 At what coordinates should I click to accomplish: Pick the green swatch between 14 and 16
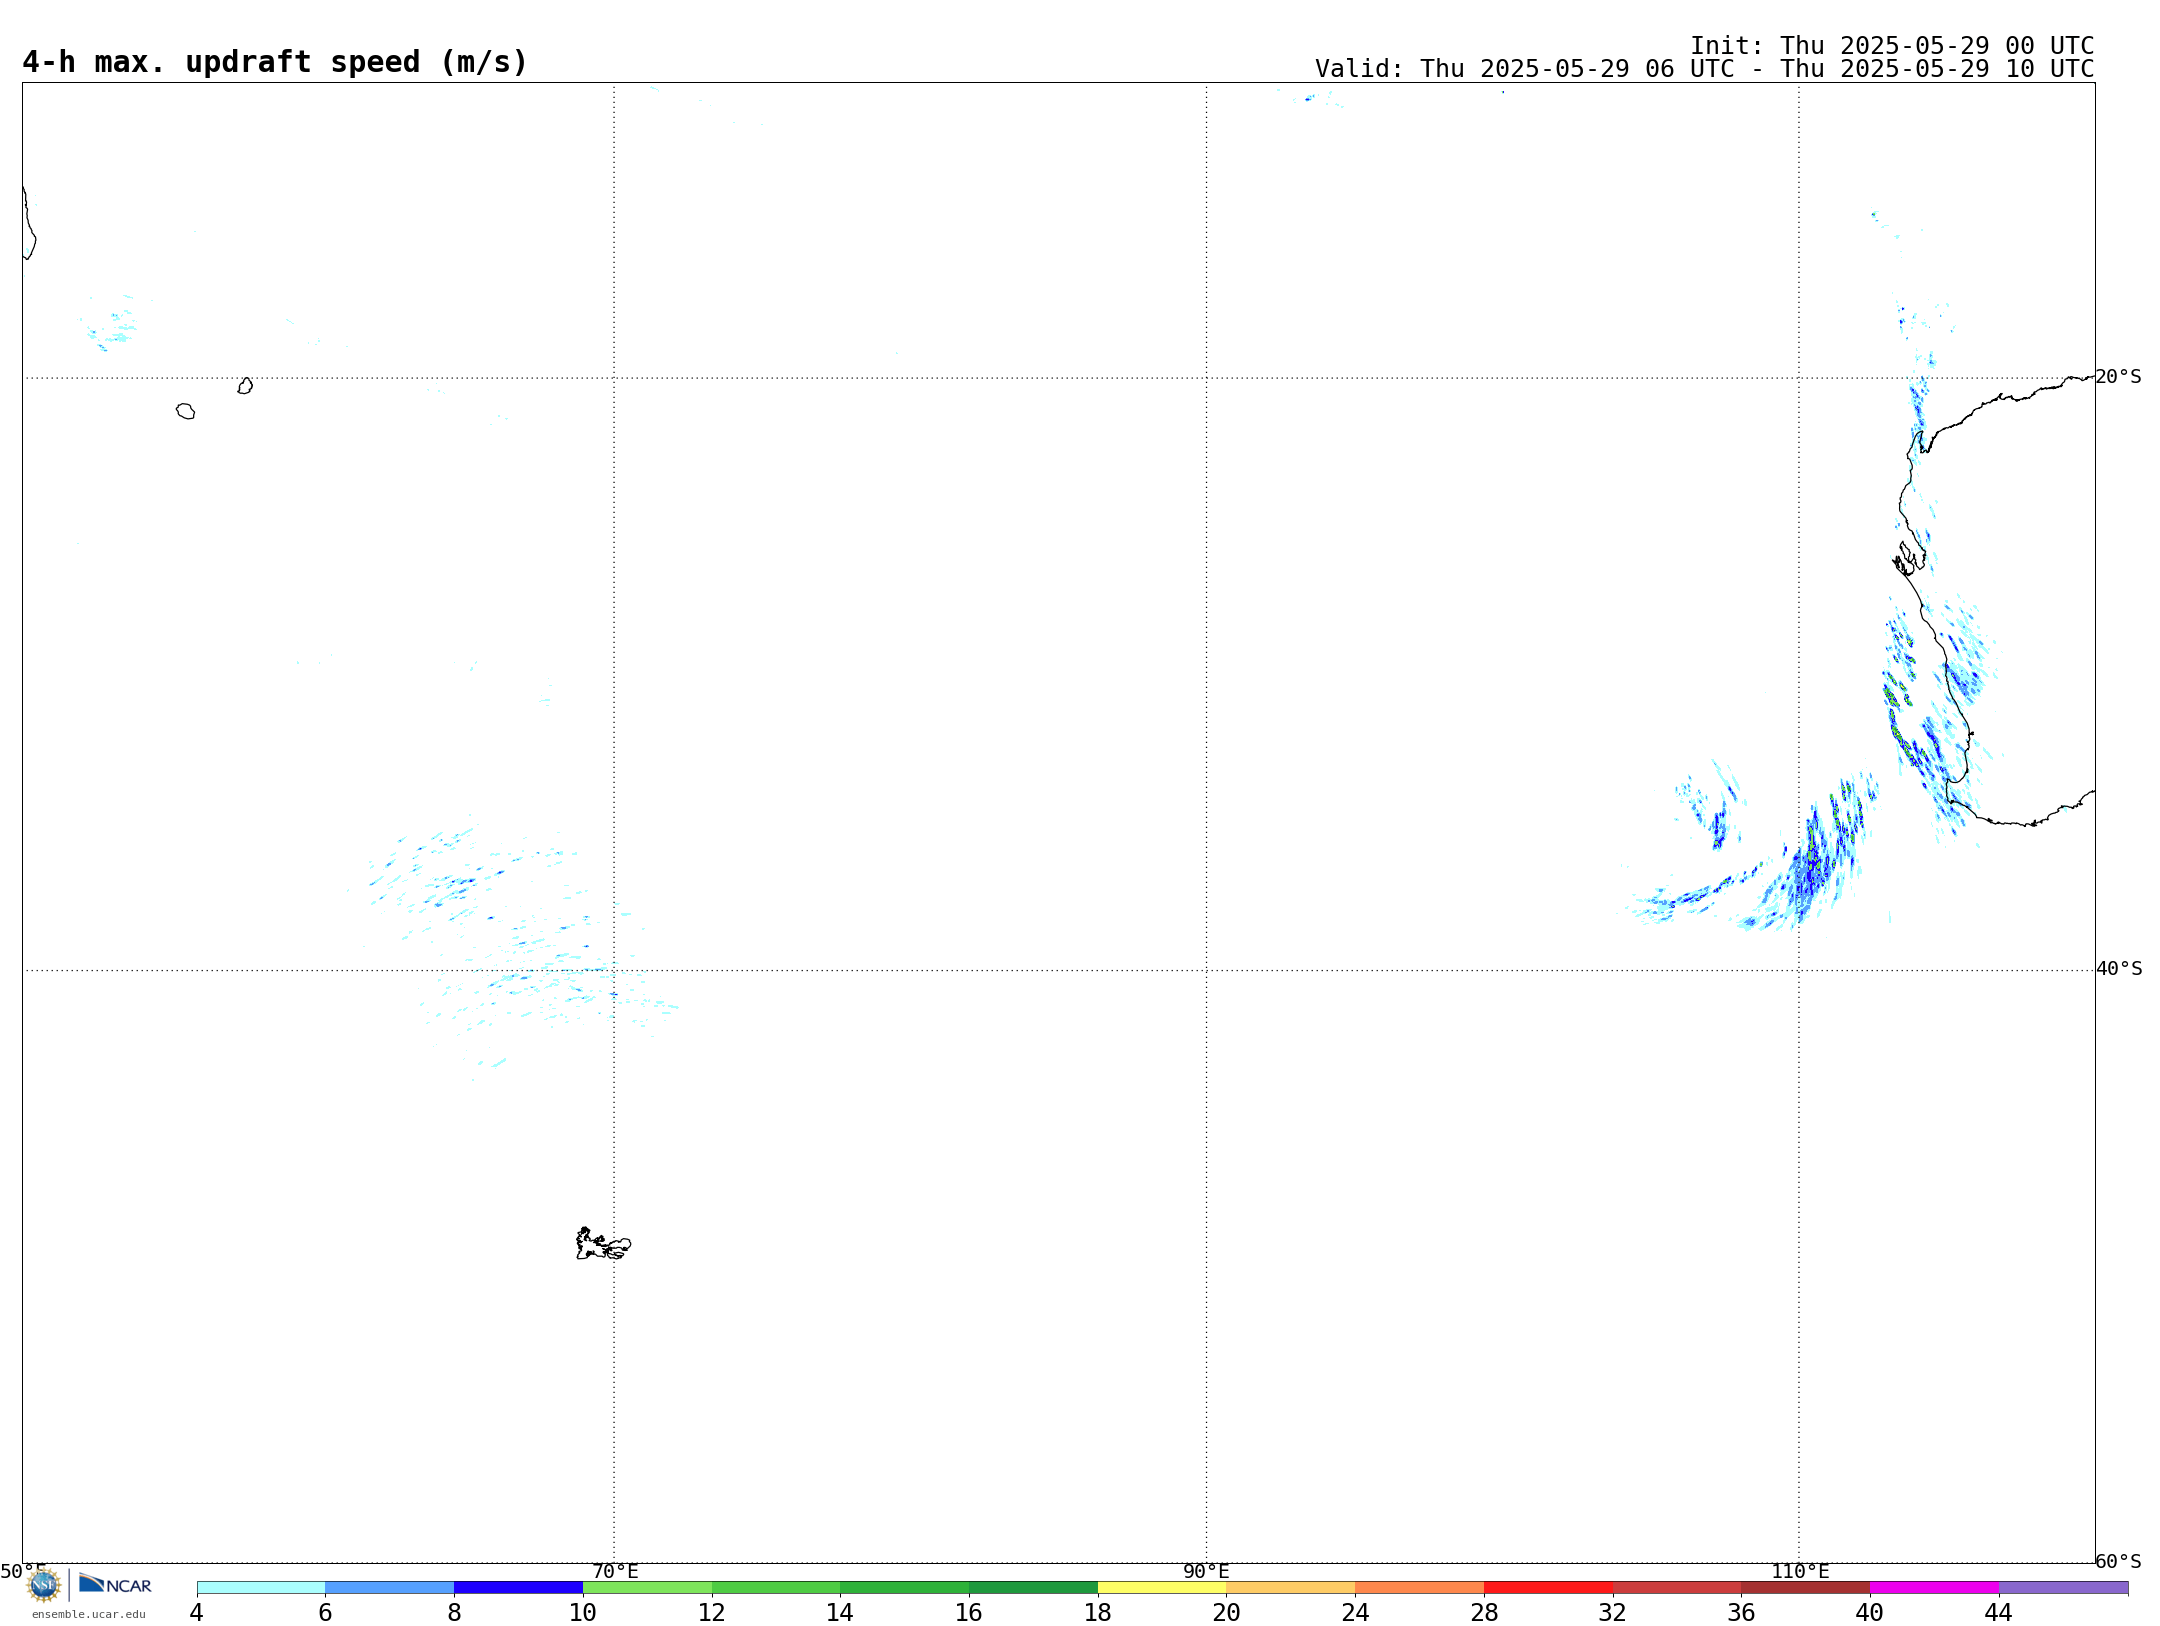[905, 1588]
